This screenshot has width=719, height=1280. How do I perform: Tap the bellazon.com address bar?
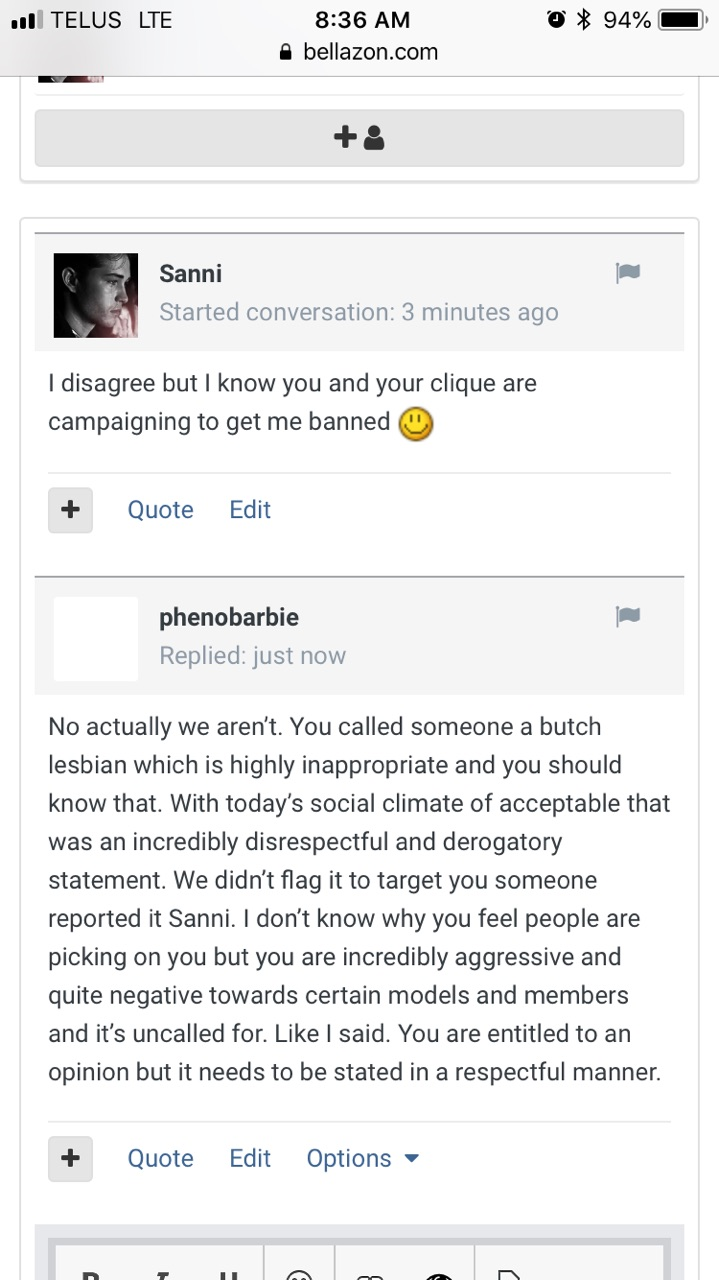coord(370,52)
